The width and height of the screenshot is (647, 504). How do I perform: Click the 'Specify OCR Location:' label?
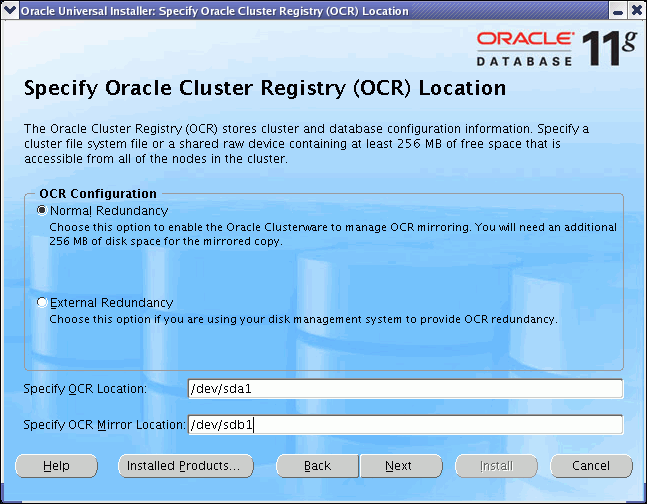click(x=85, y=389)
